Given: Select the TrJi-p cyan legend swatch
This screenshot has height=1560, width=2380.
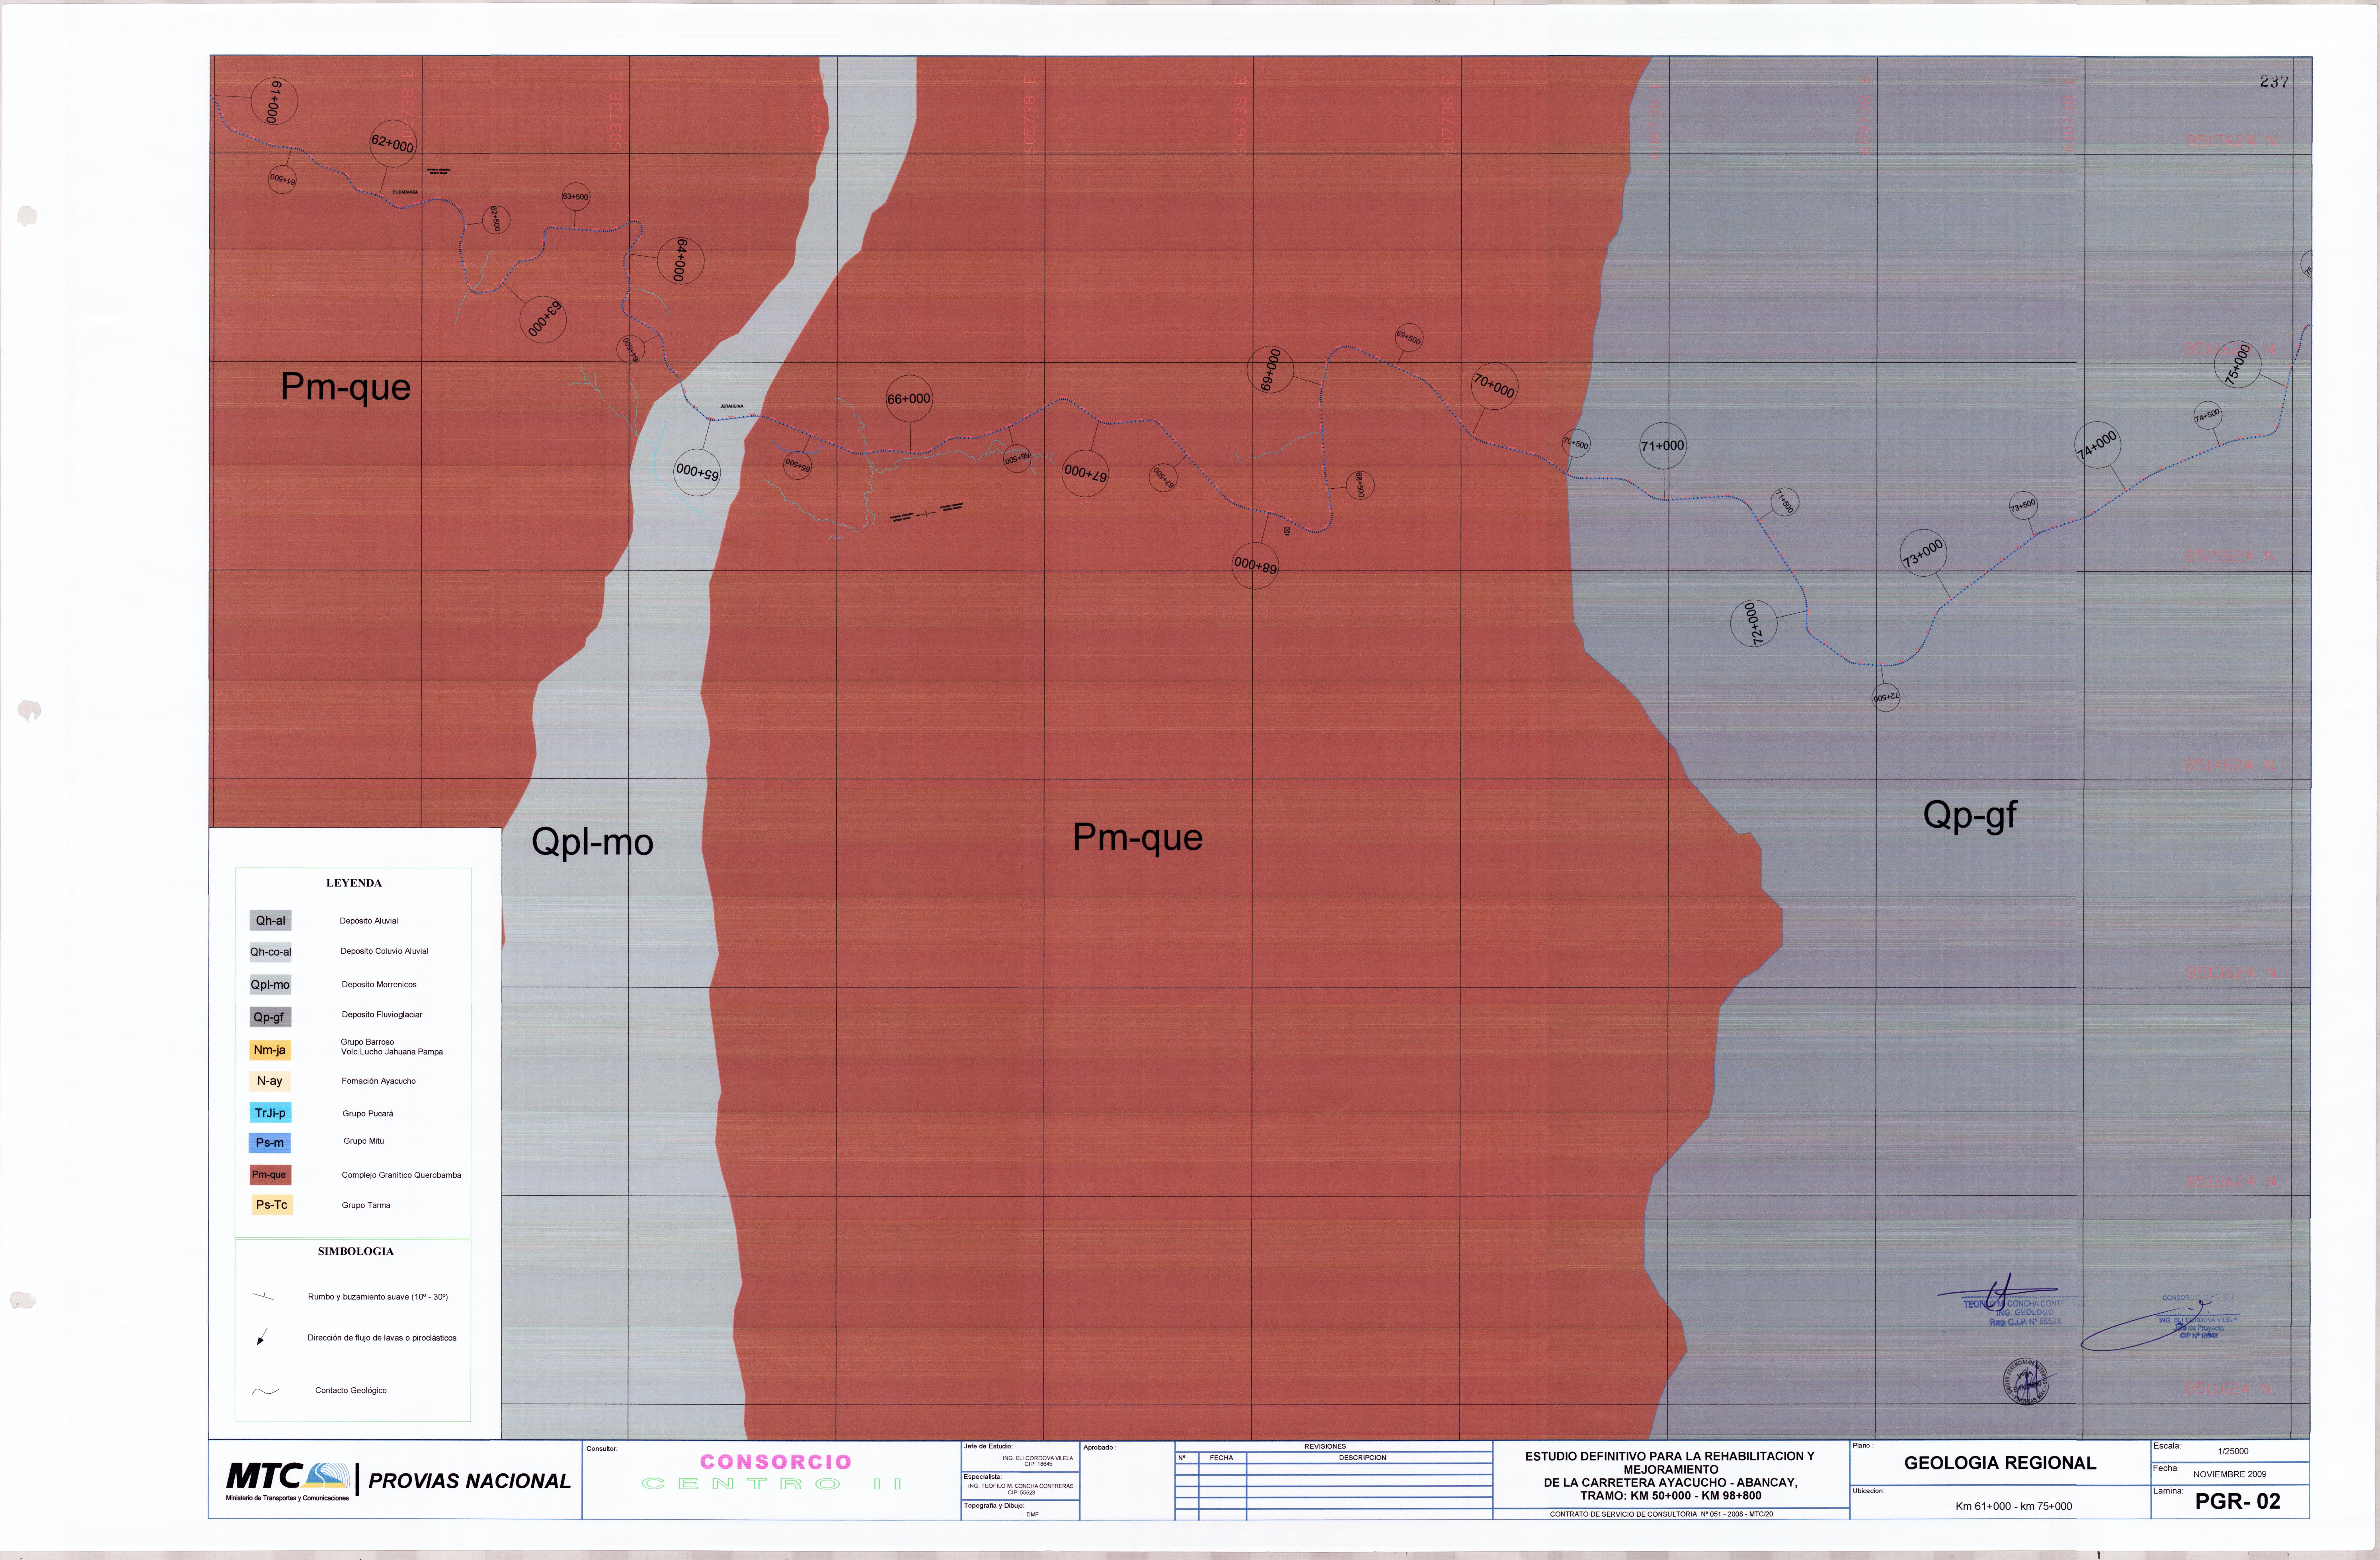Looking at the screenshot, I should coord(270,1113).
